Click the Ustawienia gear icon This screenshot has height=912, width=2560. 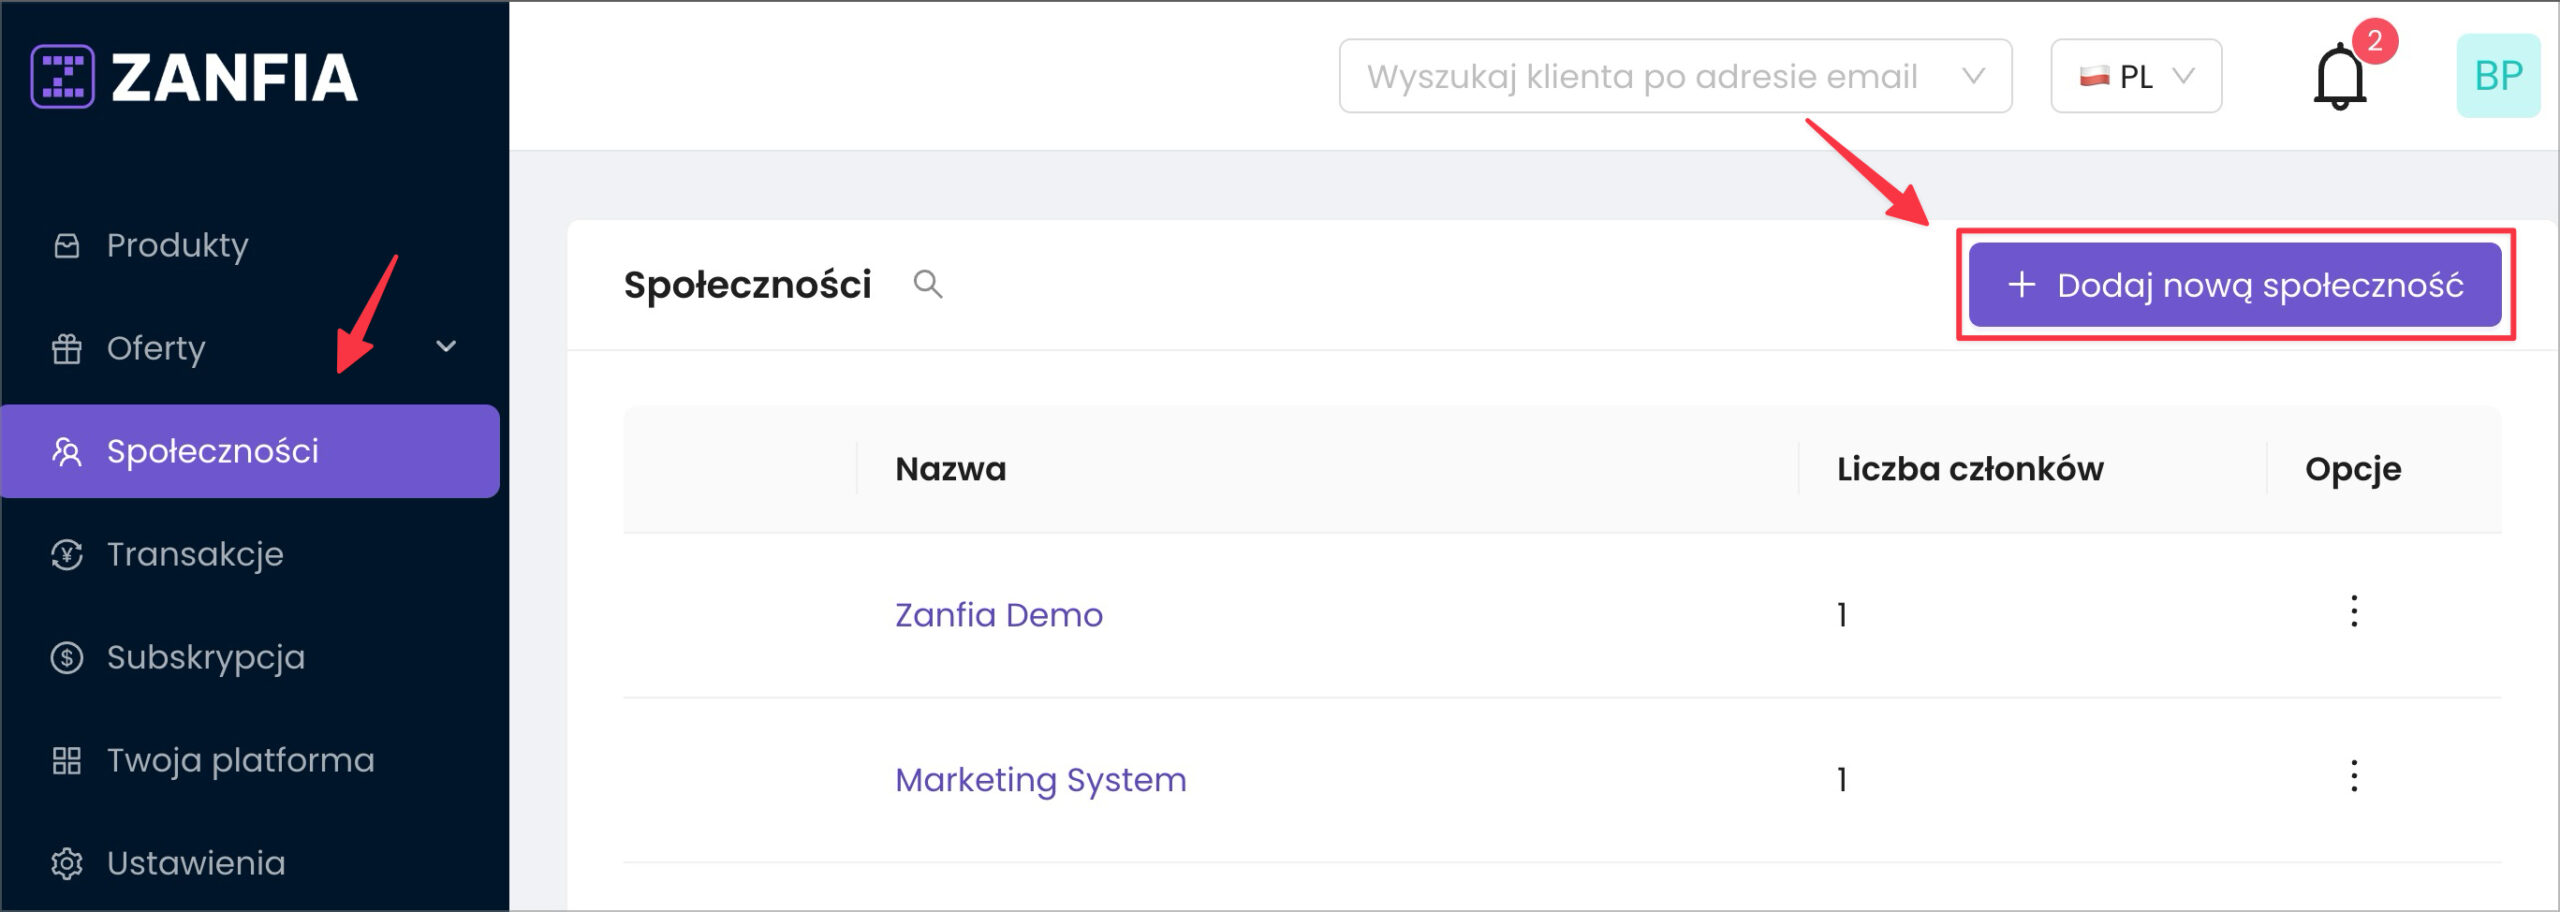tap(67, 863)
